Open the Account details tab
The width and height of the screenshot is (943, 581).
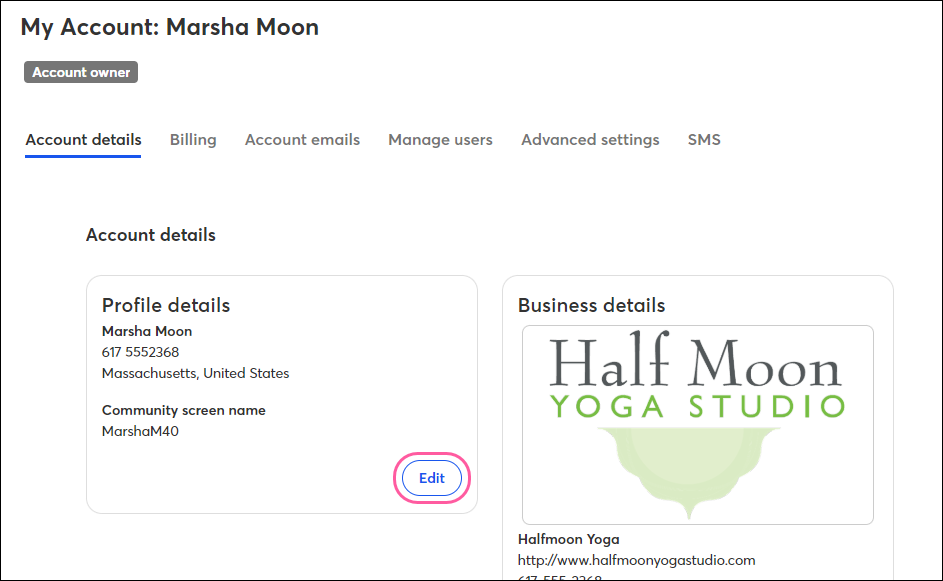pos(83,140)
